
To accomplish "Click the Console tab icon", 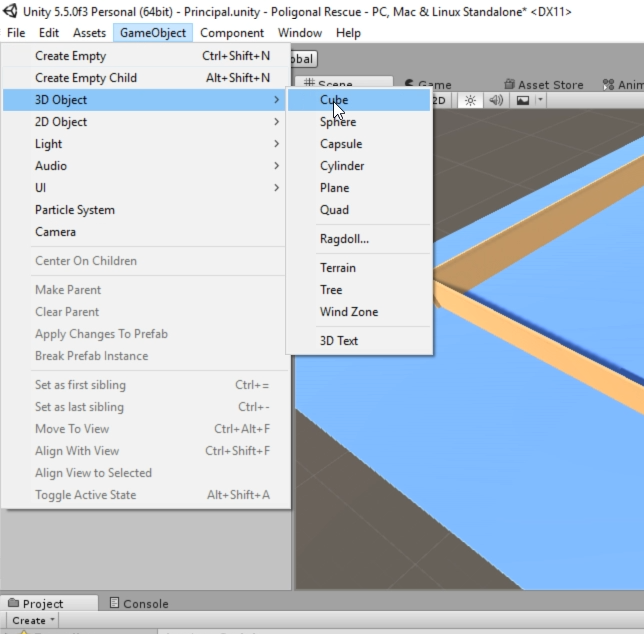I will click(114, 603).
